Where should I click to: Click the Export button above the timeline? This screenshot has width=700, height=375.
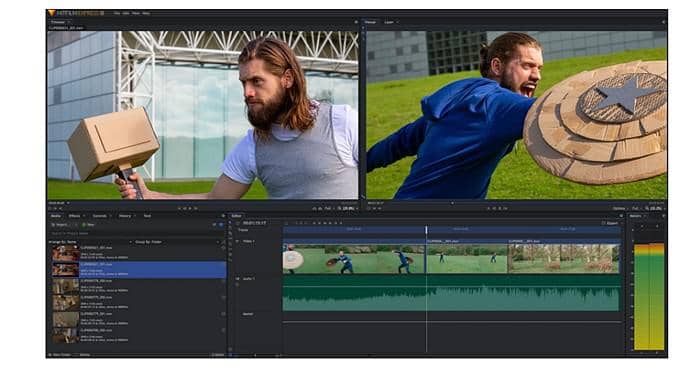pyautogui.click(x=610, y=223)
